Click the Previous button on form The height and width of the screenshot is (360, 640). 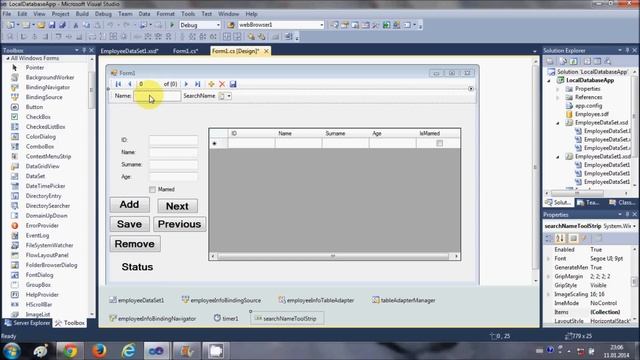180,224
